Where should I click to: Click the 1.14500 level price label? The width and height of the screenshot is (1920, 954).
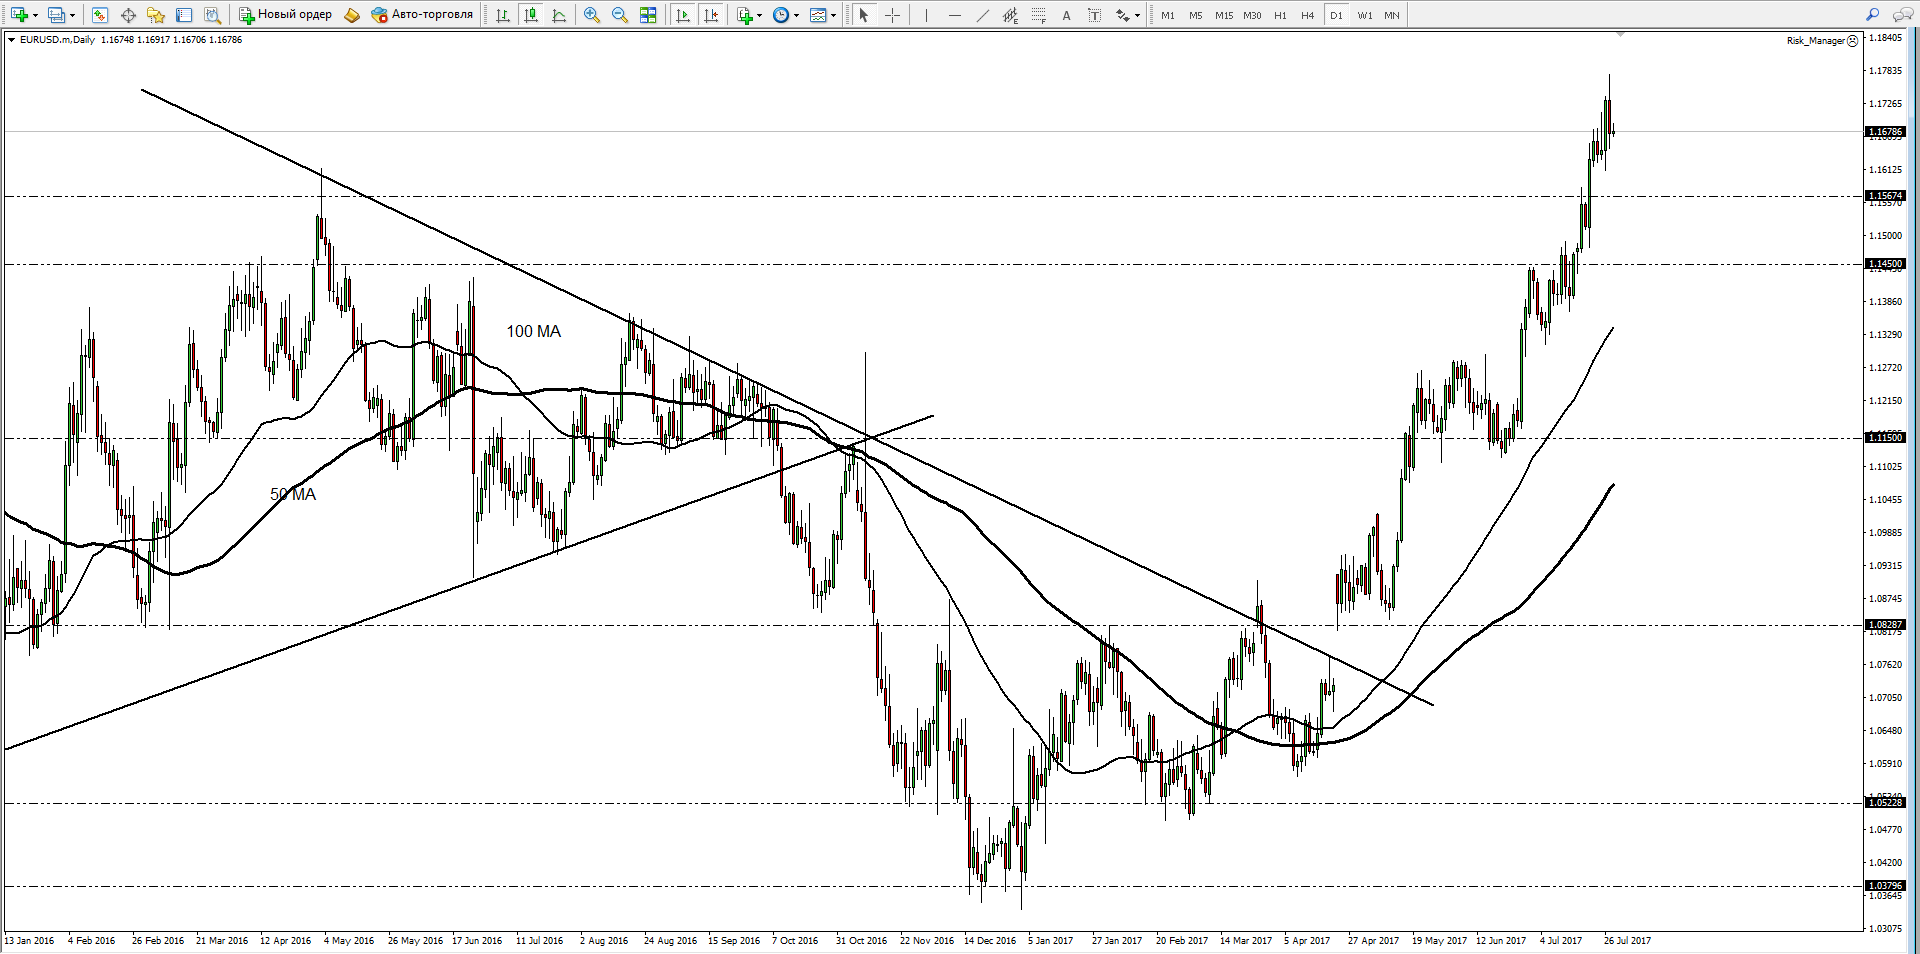point(1886,264)
